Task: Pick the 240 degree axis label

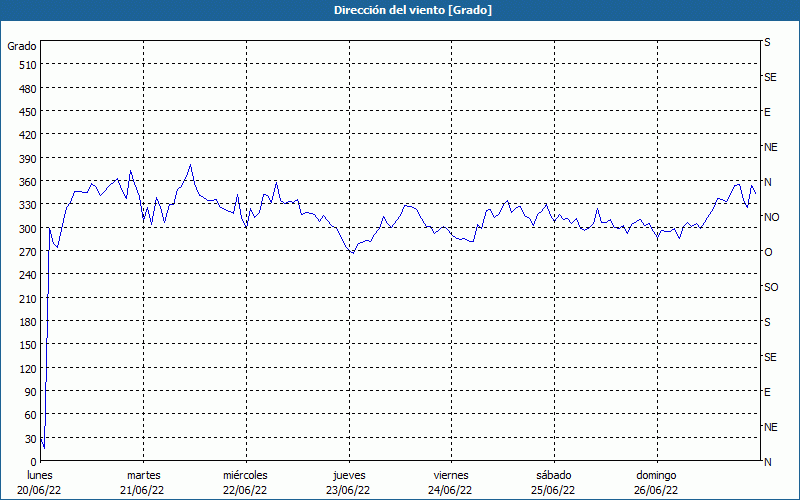Action: (28, 276)
